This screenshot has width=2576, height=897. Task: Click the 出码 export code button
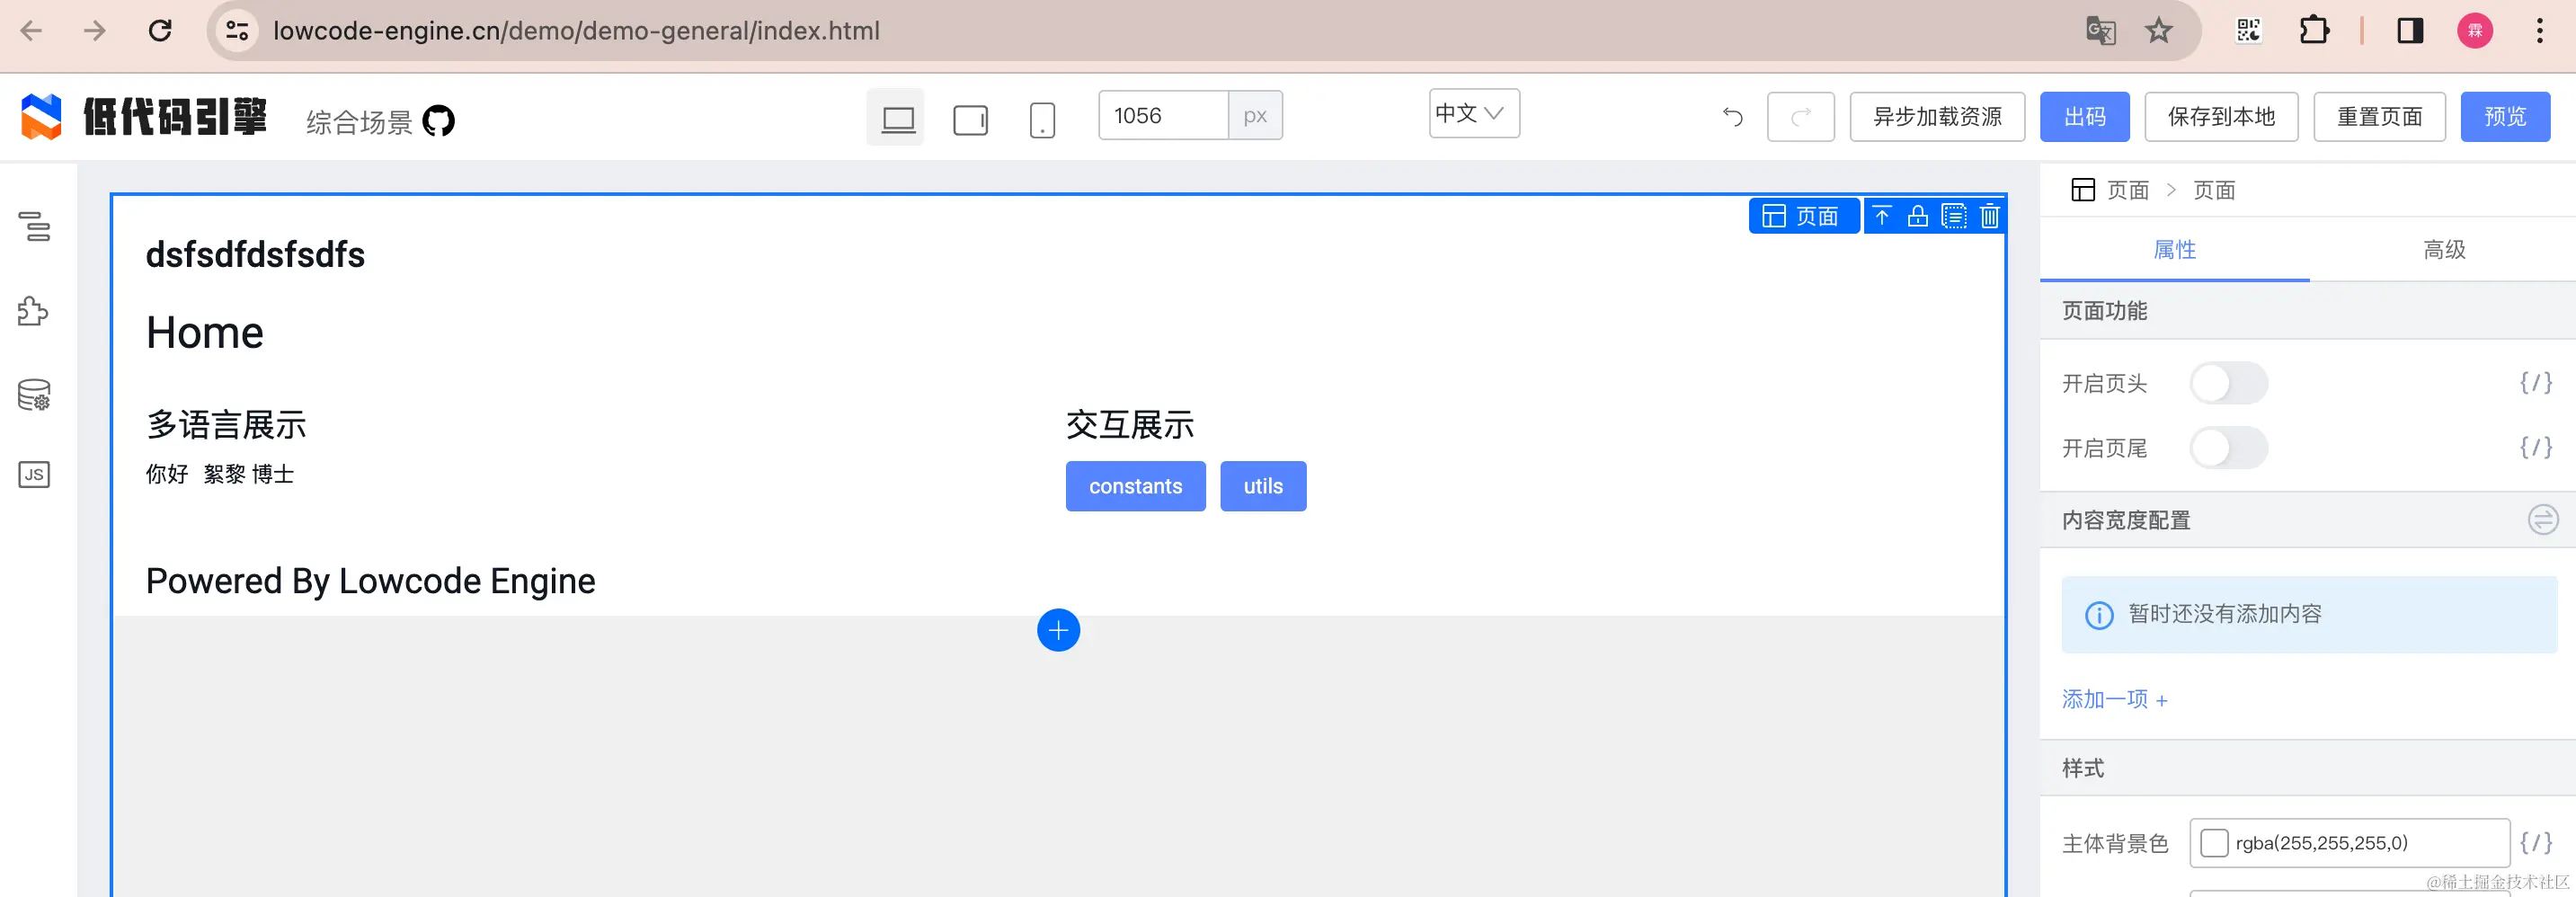click(x=2085, y=117)
